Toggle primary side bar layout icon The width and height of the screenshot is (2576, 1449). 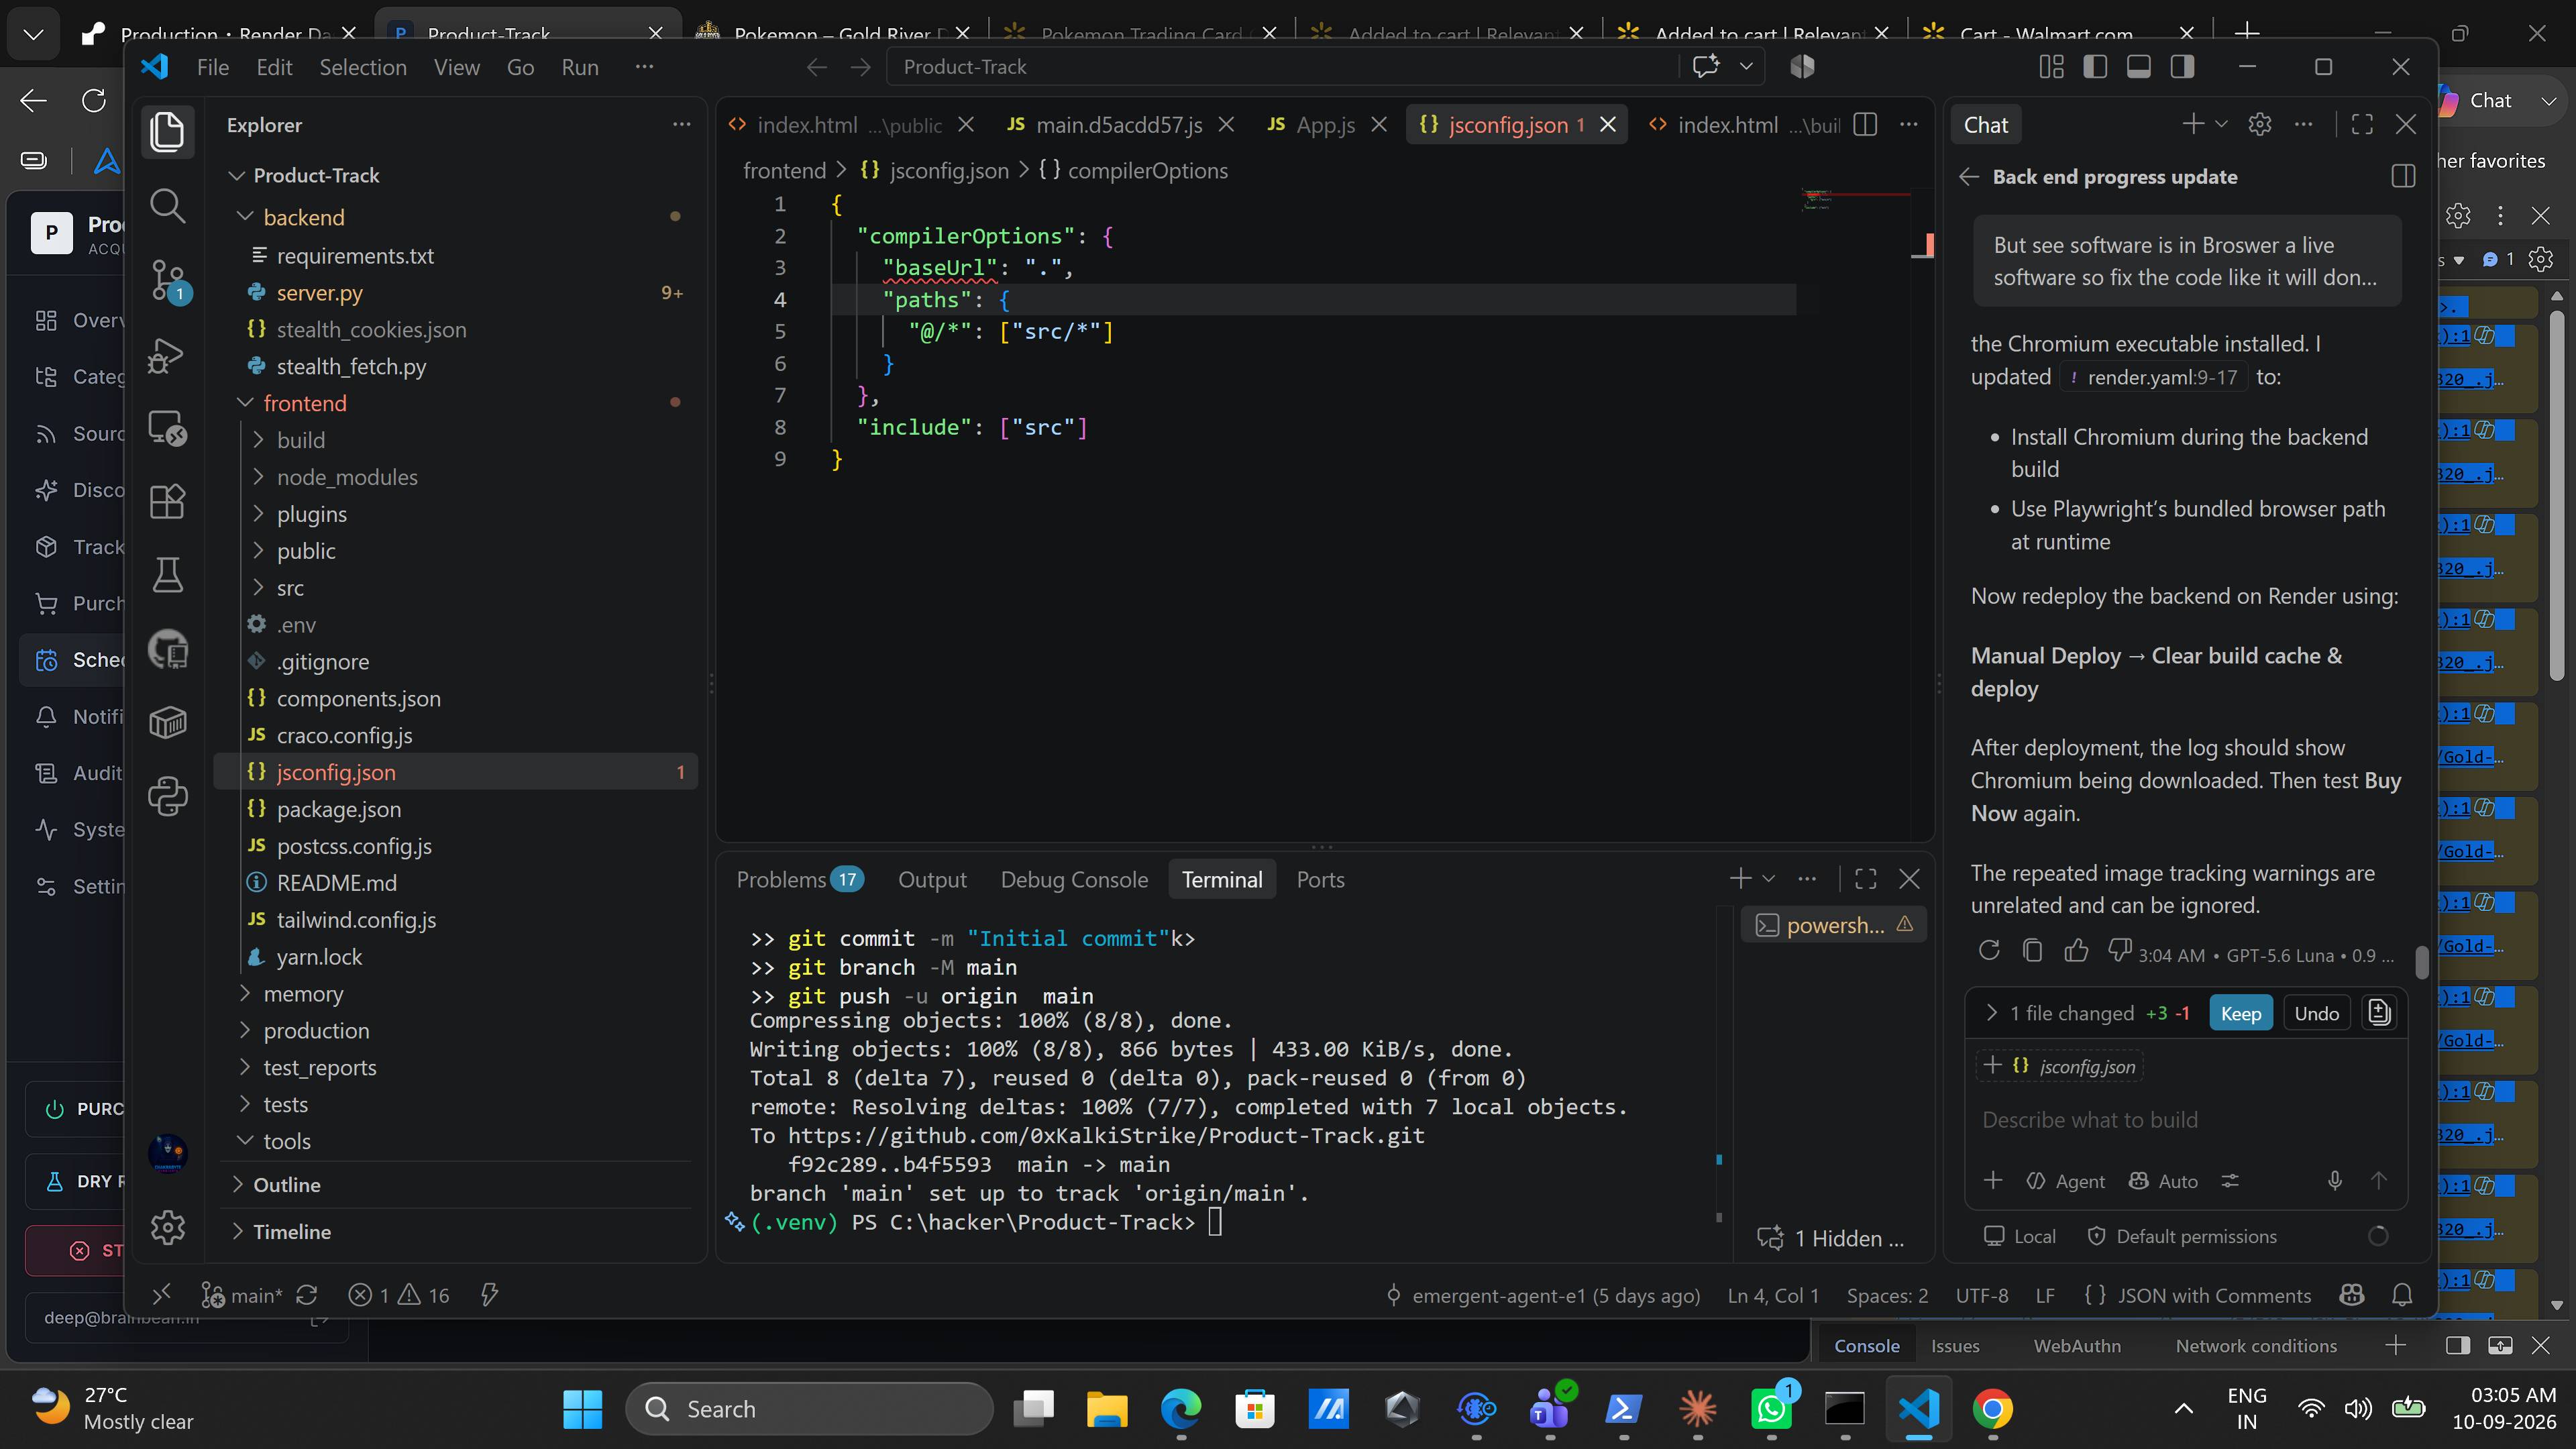click(2095, 67)
